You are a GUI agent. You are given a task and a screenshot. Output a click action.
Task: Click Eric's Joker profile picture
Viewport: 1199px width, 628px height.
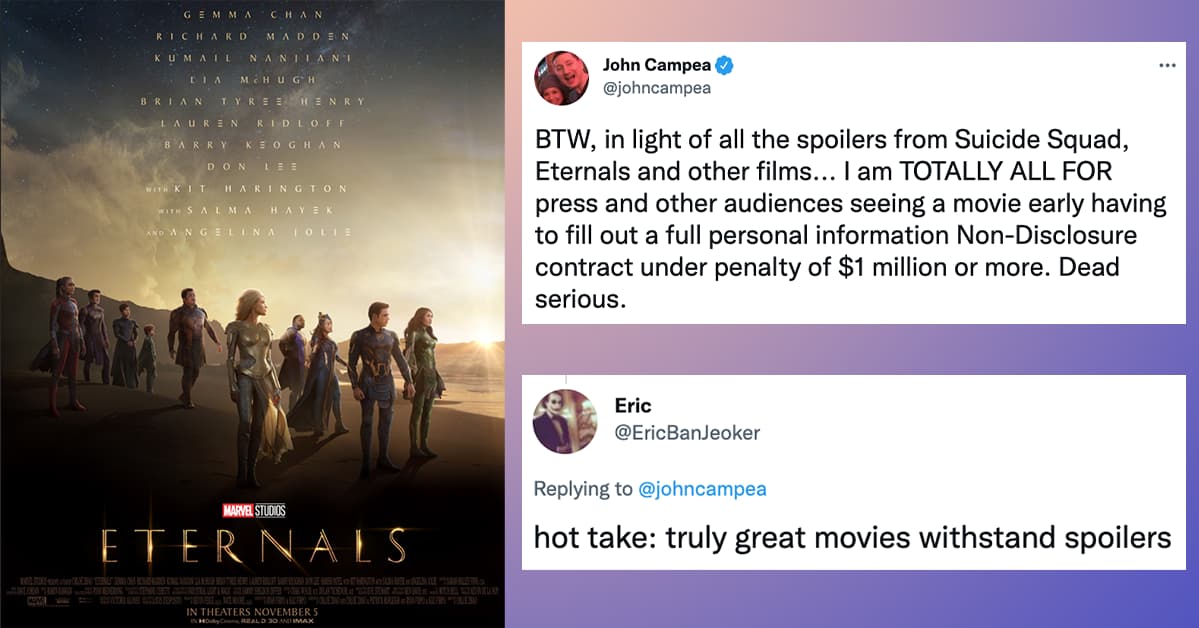[564, 421]
